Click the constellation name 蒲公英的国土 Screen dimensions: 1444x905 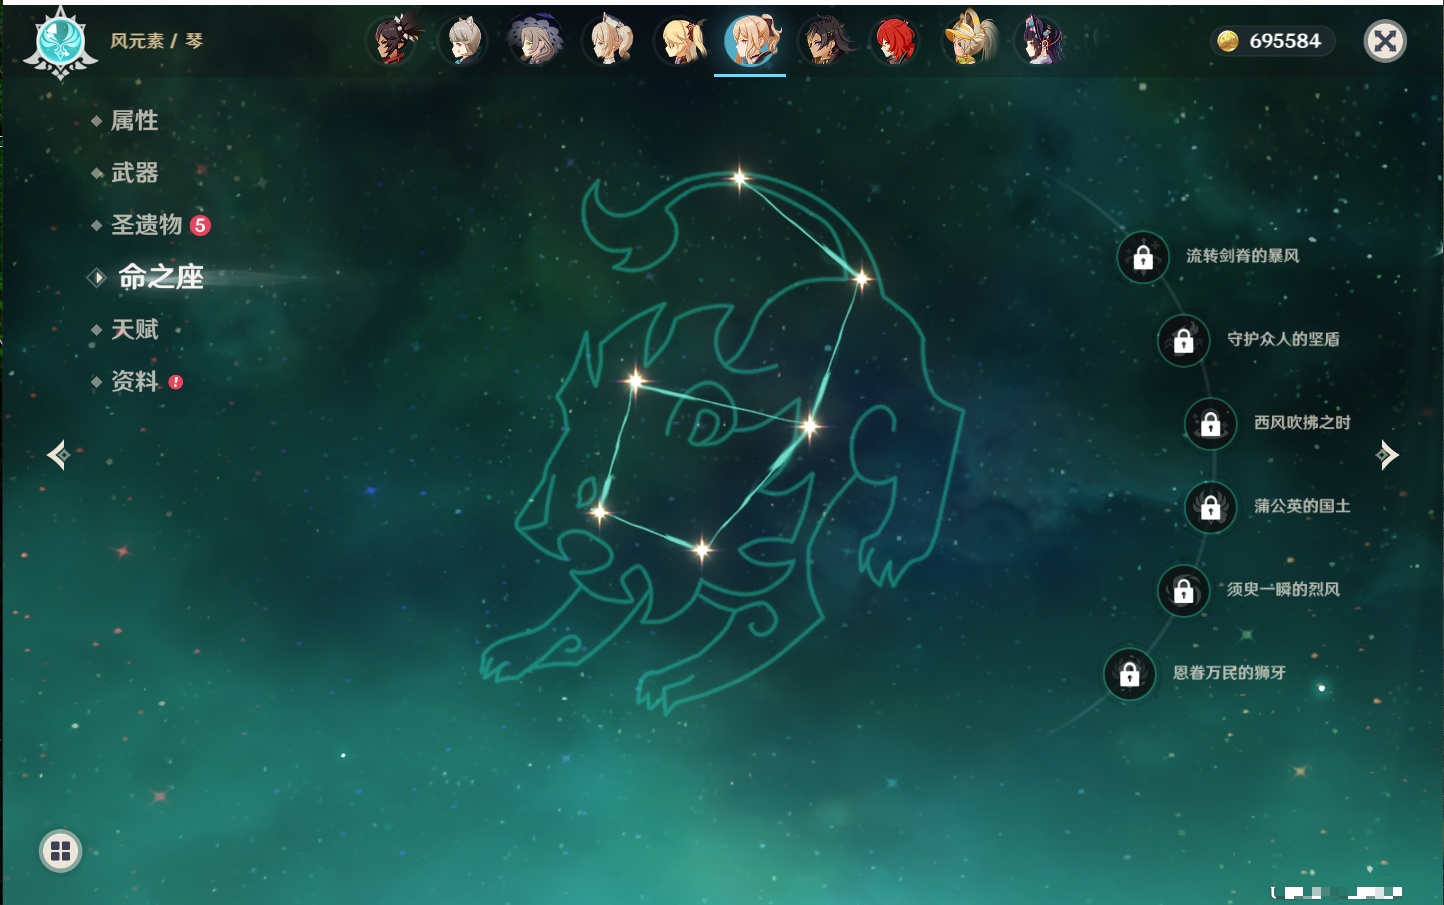(1303, 506)
